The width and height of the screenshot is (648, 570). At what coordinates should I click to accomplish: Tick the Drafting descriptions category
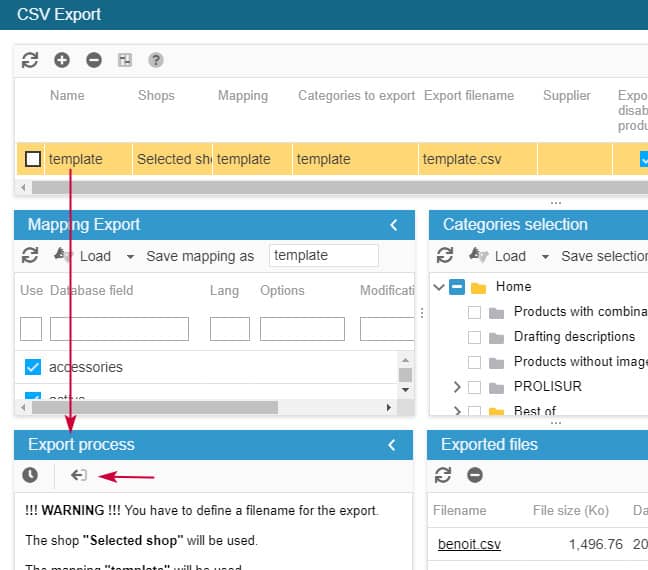(x=474, y=337)
